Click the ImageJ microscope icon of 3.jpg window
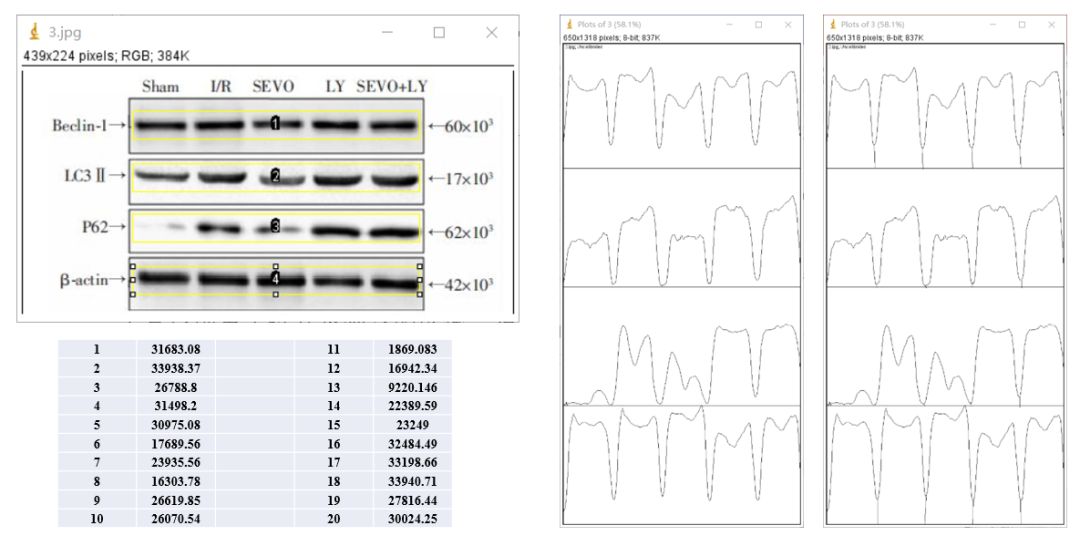This screenshot has width=1080, height=546. 34,32
